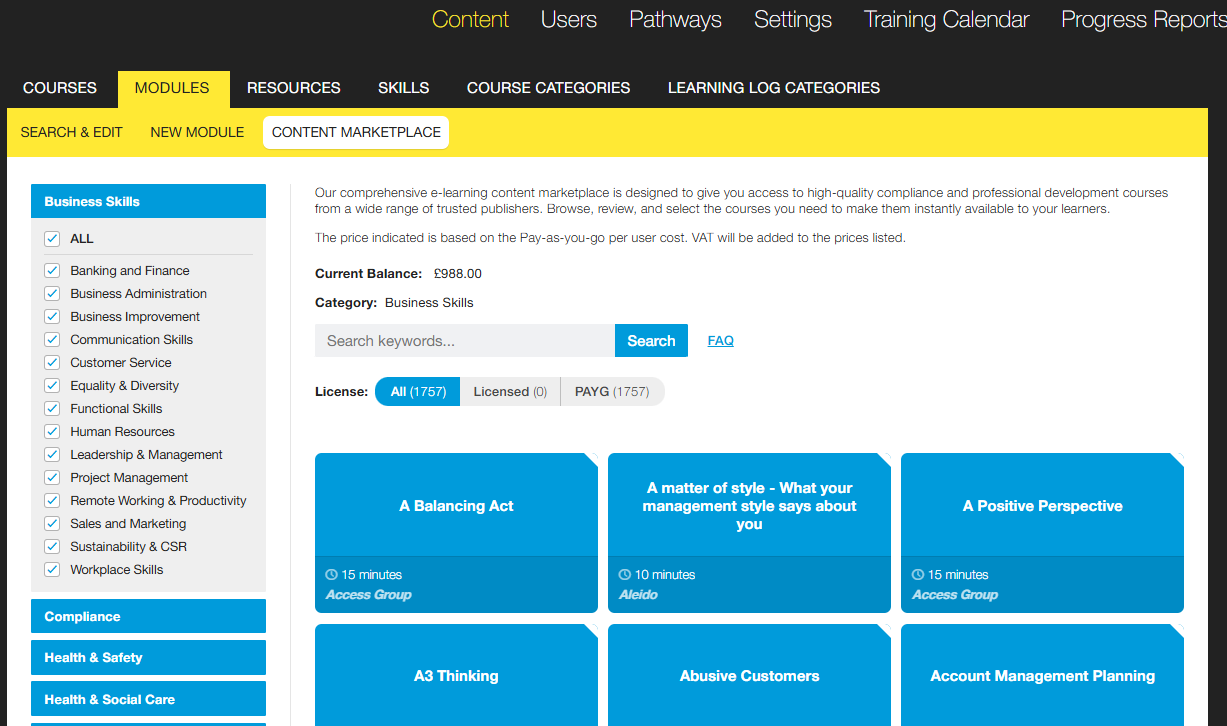Filter licenses by PAYG (1757)

(611, 392)
